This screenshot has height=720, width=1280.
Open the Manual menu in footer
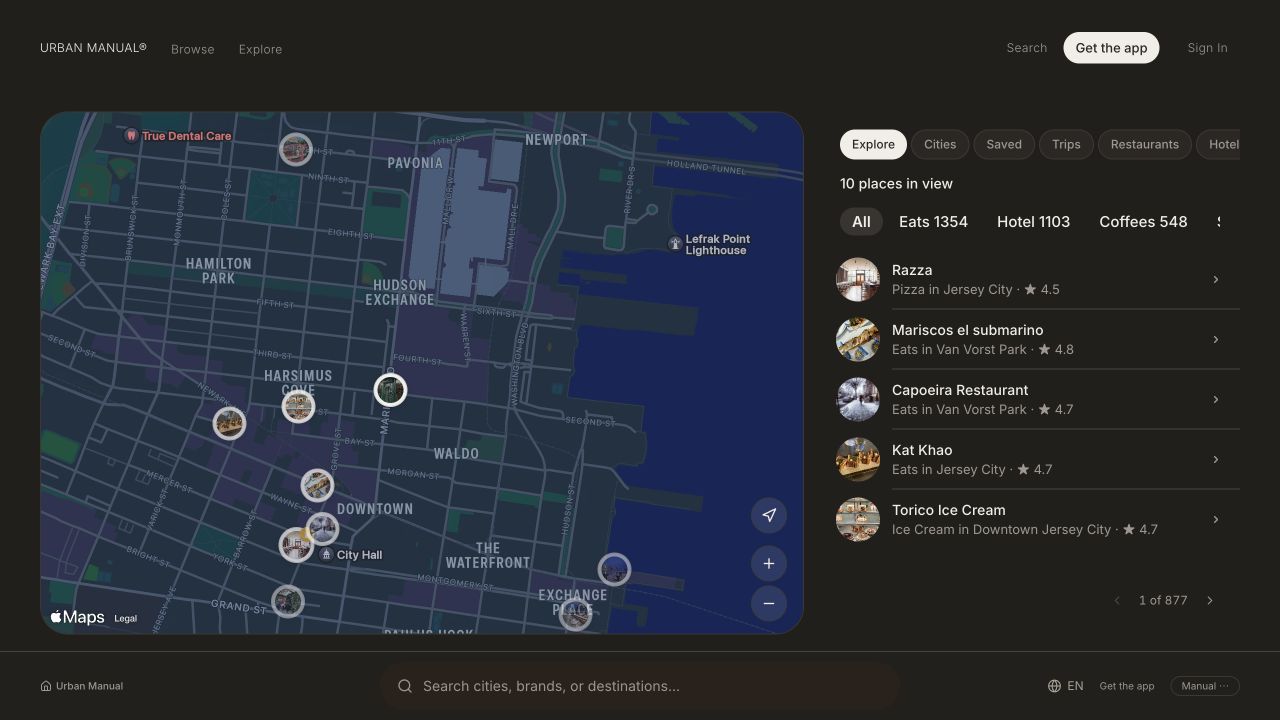pyautogui.click(x=1205, y=686)
